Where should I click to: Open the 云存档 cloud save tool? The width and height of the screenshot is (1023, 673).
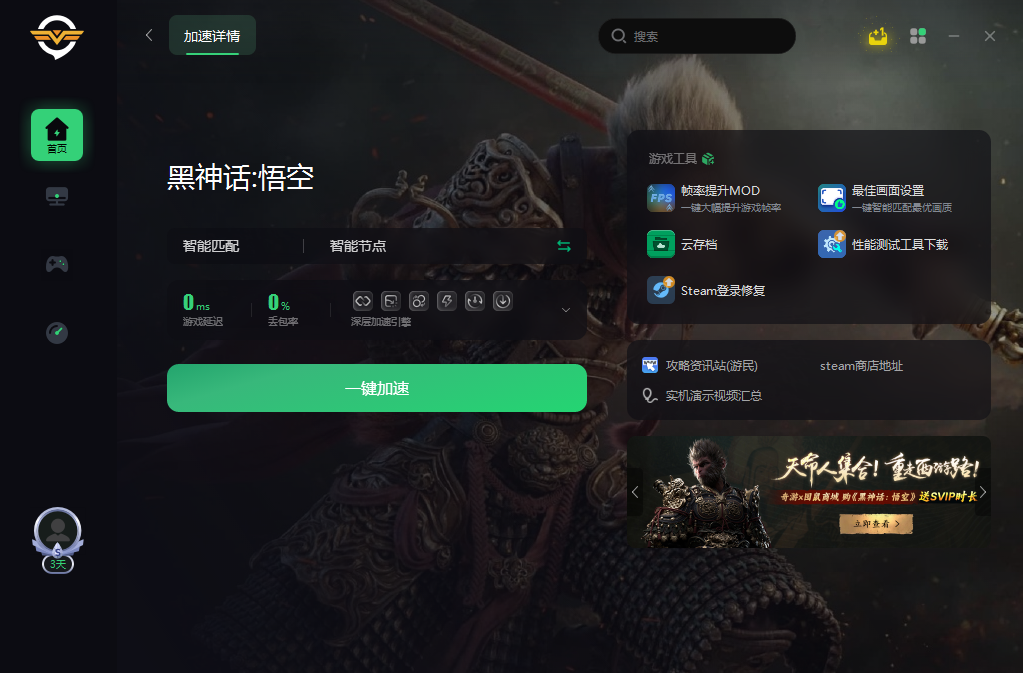click(x=682, y=245)
